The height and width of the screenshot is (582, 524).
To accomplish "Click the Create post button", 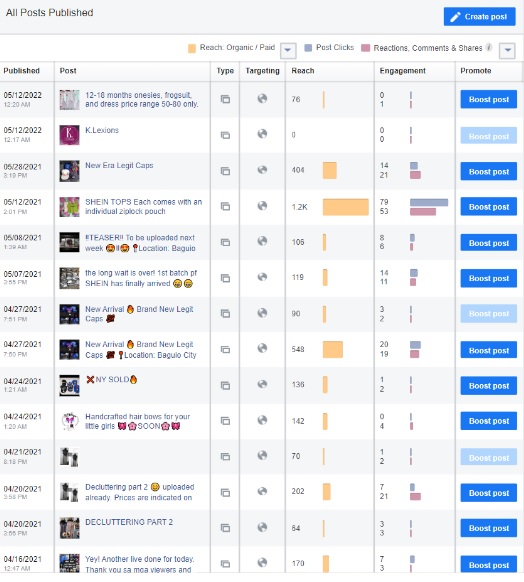I will pyautogui.click(x=479, y=17).
